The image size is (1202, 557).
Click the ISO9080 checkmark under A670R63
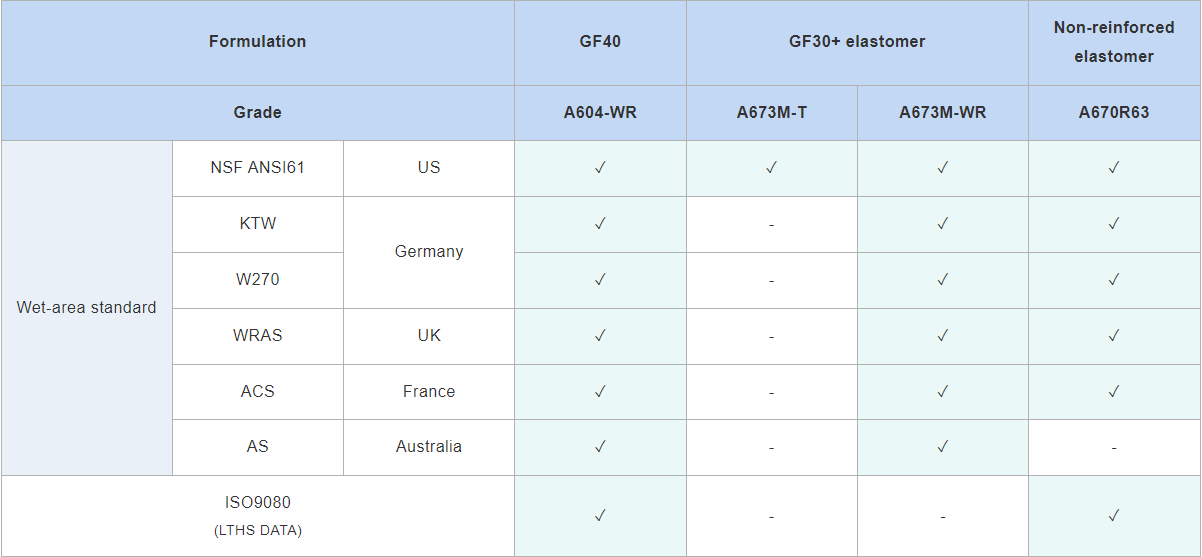[1113, 516]
